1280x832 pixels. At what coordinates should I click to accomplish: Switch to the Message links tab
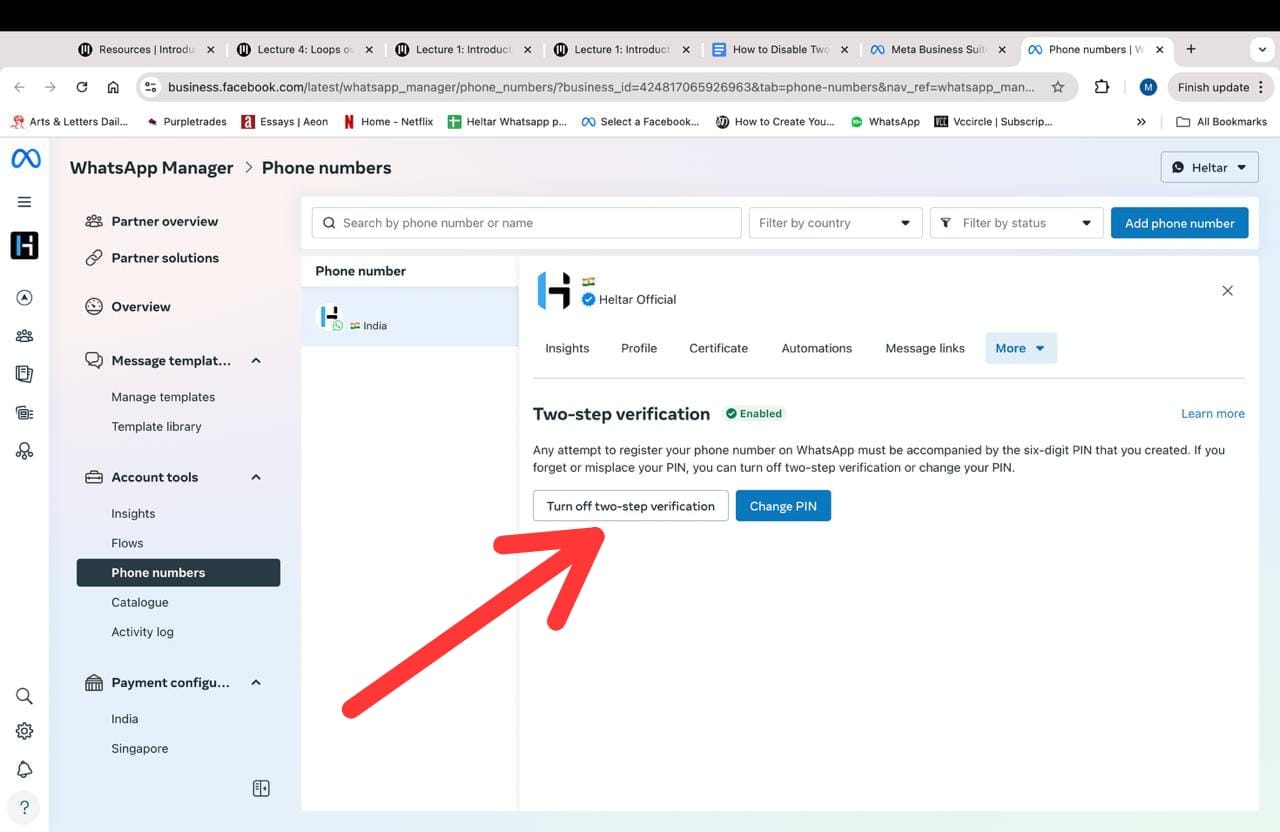[x=925, y=348]
